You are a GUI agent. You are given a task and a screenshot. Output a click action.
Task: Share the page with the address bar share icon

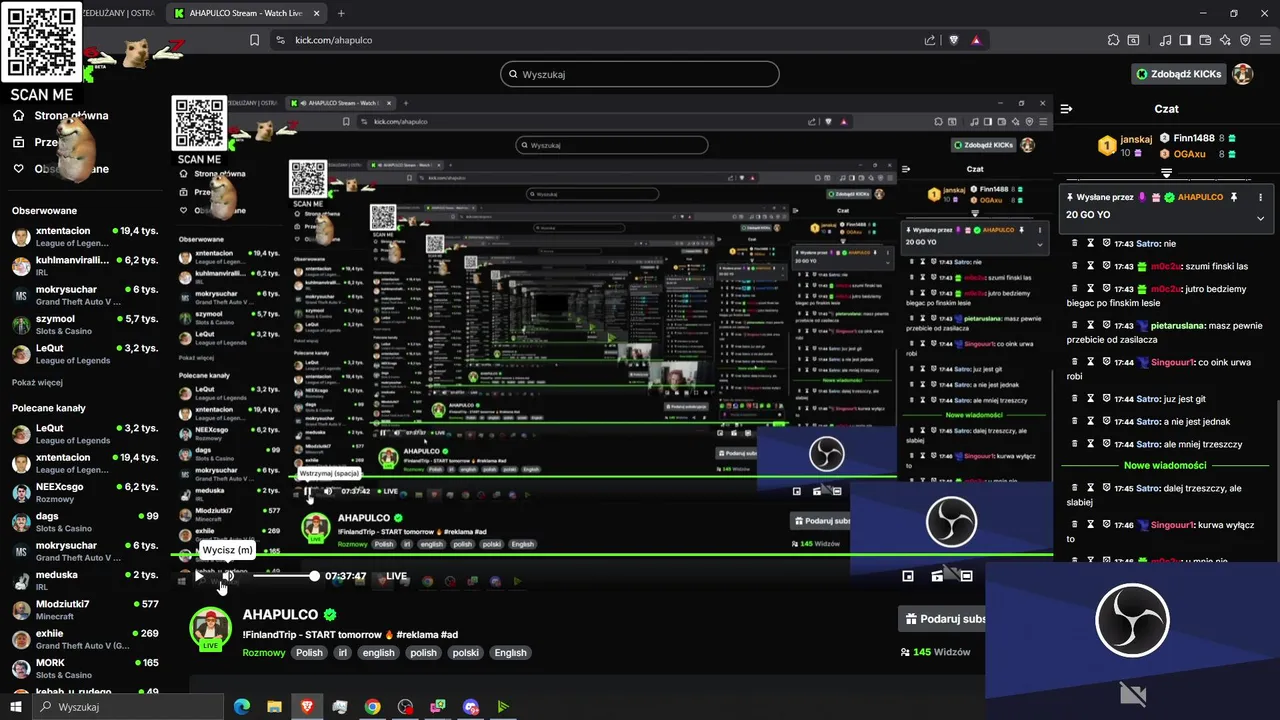930,40
